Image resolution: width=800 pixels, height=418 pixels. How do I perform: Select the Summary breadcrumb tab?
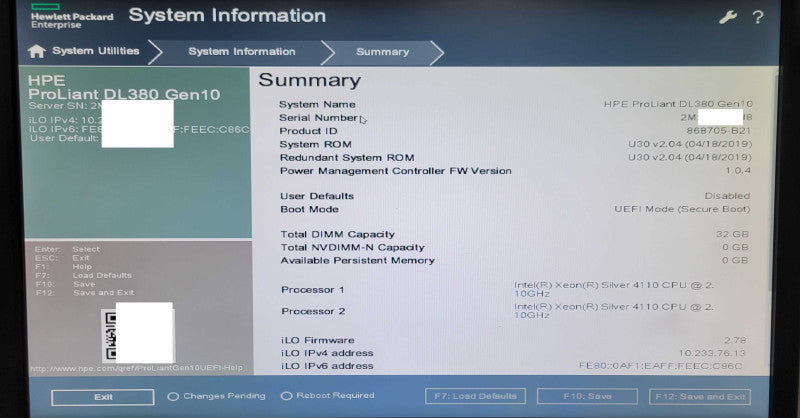tap(383, 52)
